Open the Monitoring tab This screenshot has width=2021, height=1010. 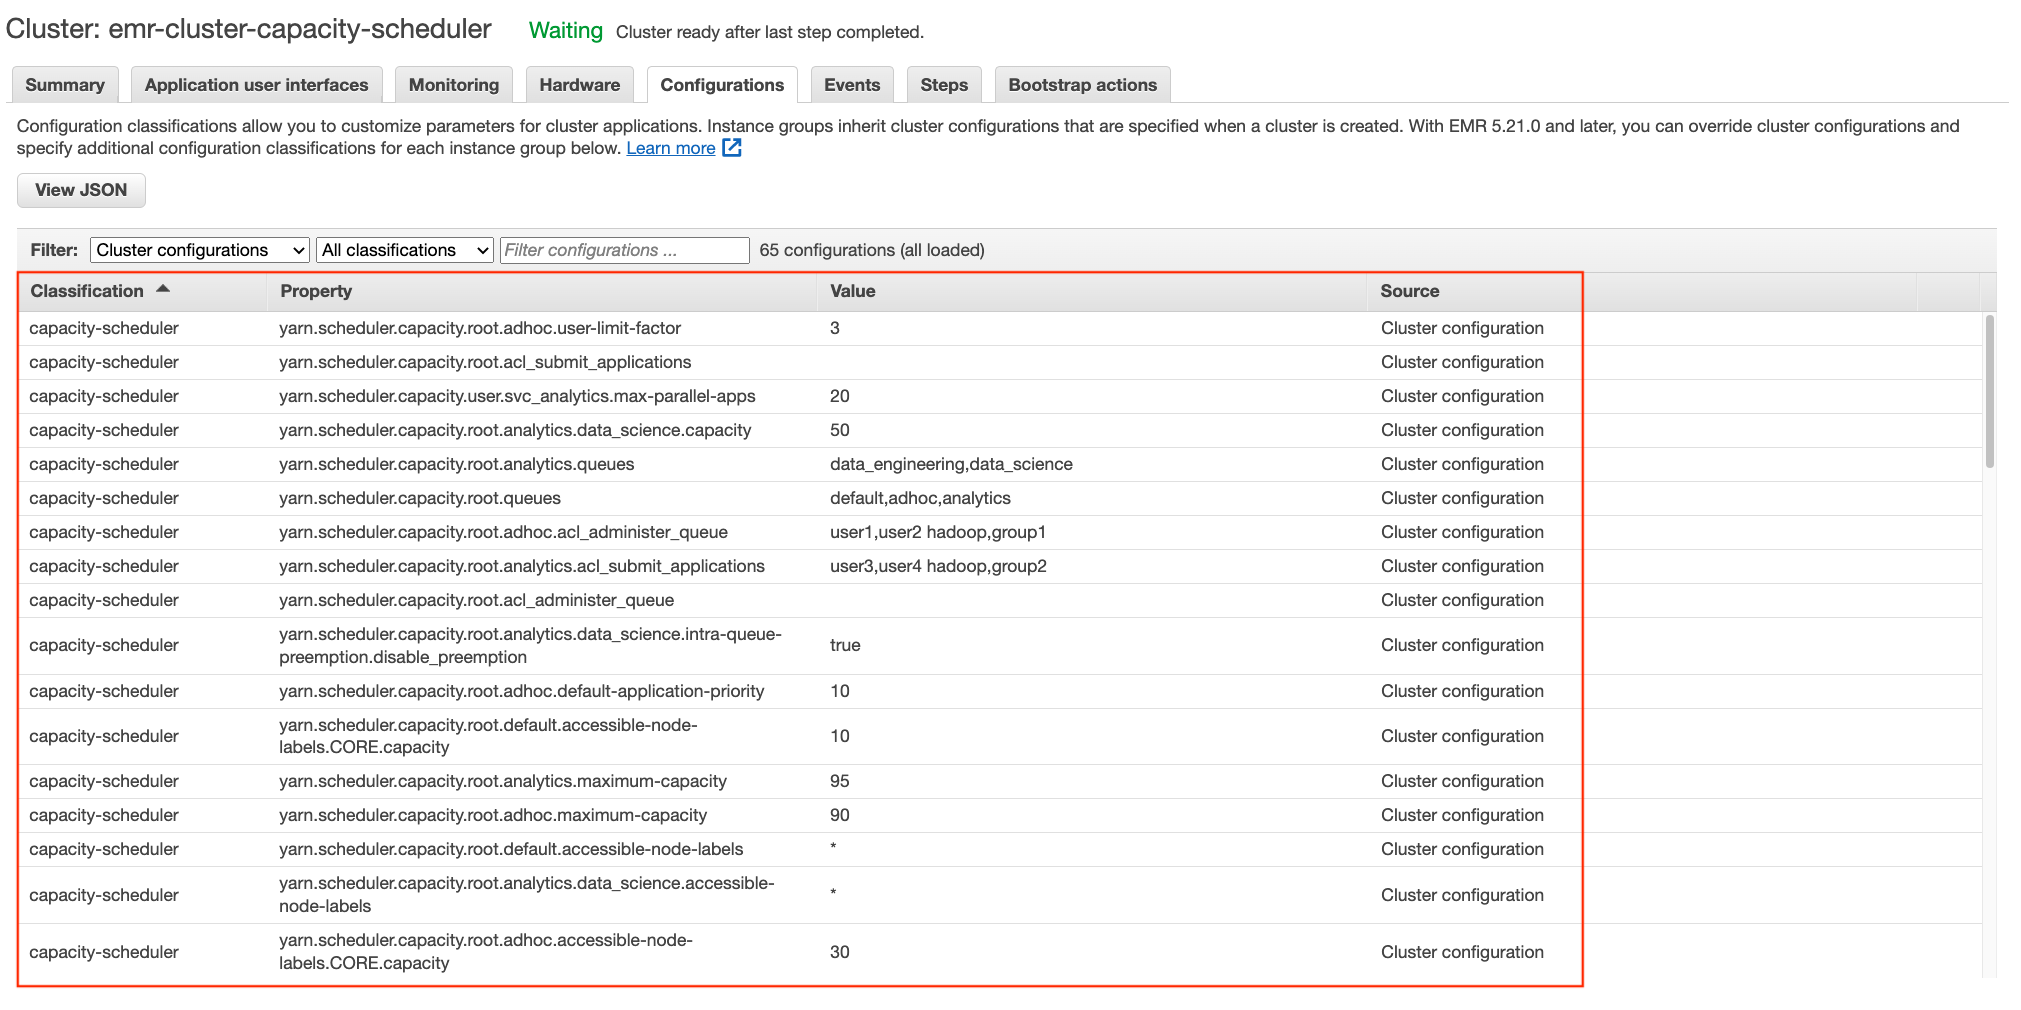point(453,84)
